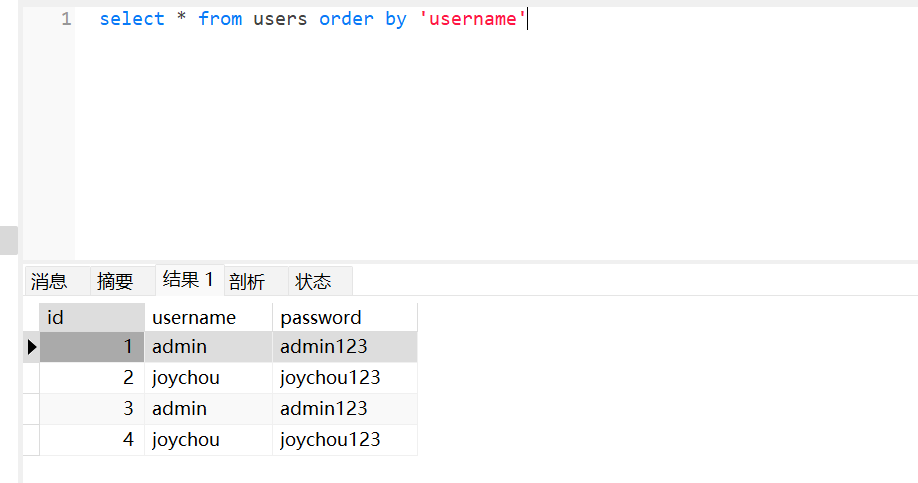The width and height of the screenshot is (918, 483).
Task: Click the username column header
Action: 208,317
